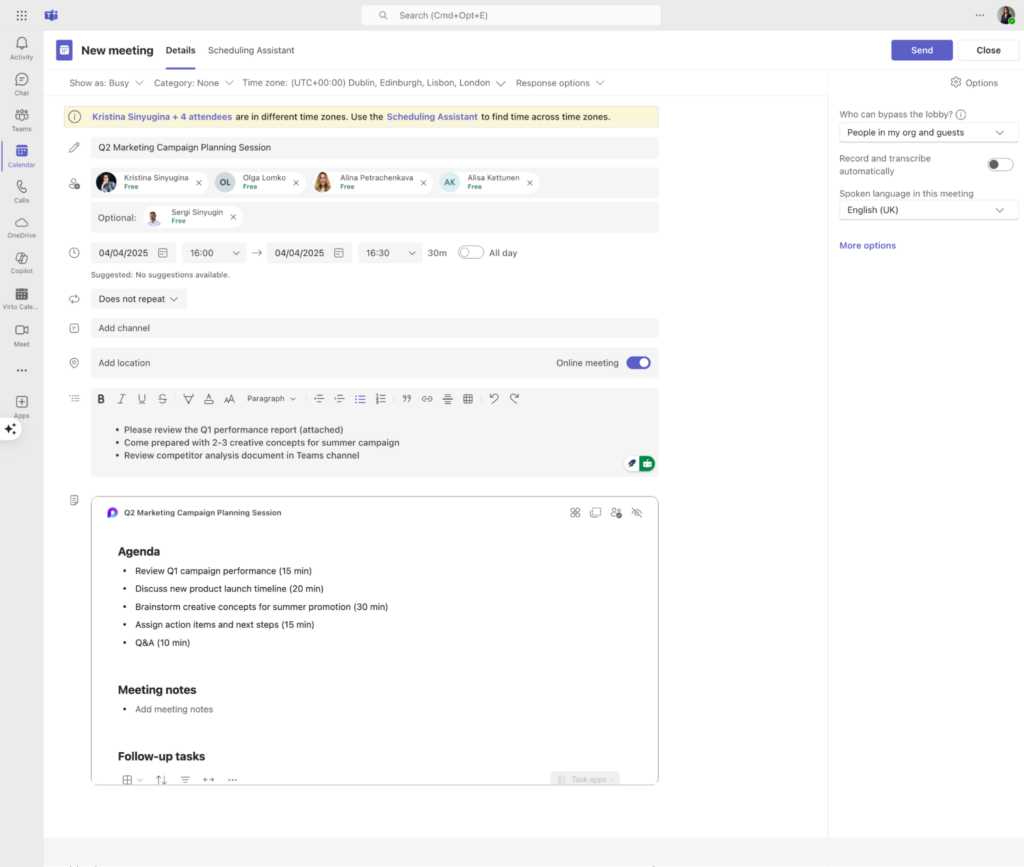This screenshot has height=867, width=1024.
Task: Open more options ellipsis in notes toolbar
Action: pyautogui.click(x=232, y=780)
